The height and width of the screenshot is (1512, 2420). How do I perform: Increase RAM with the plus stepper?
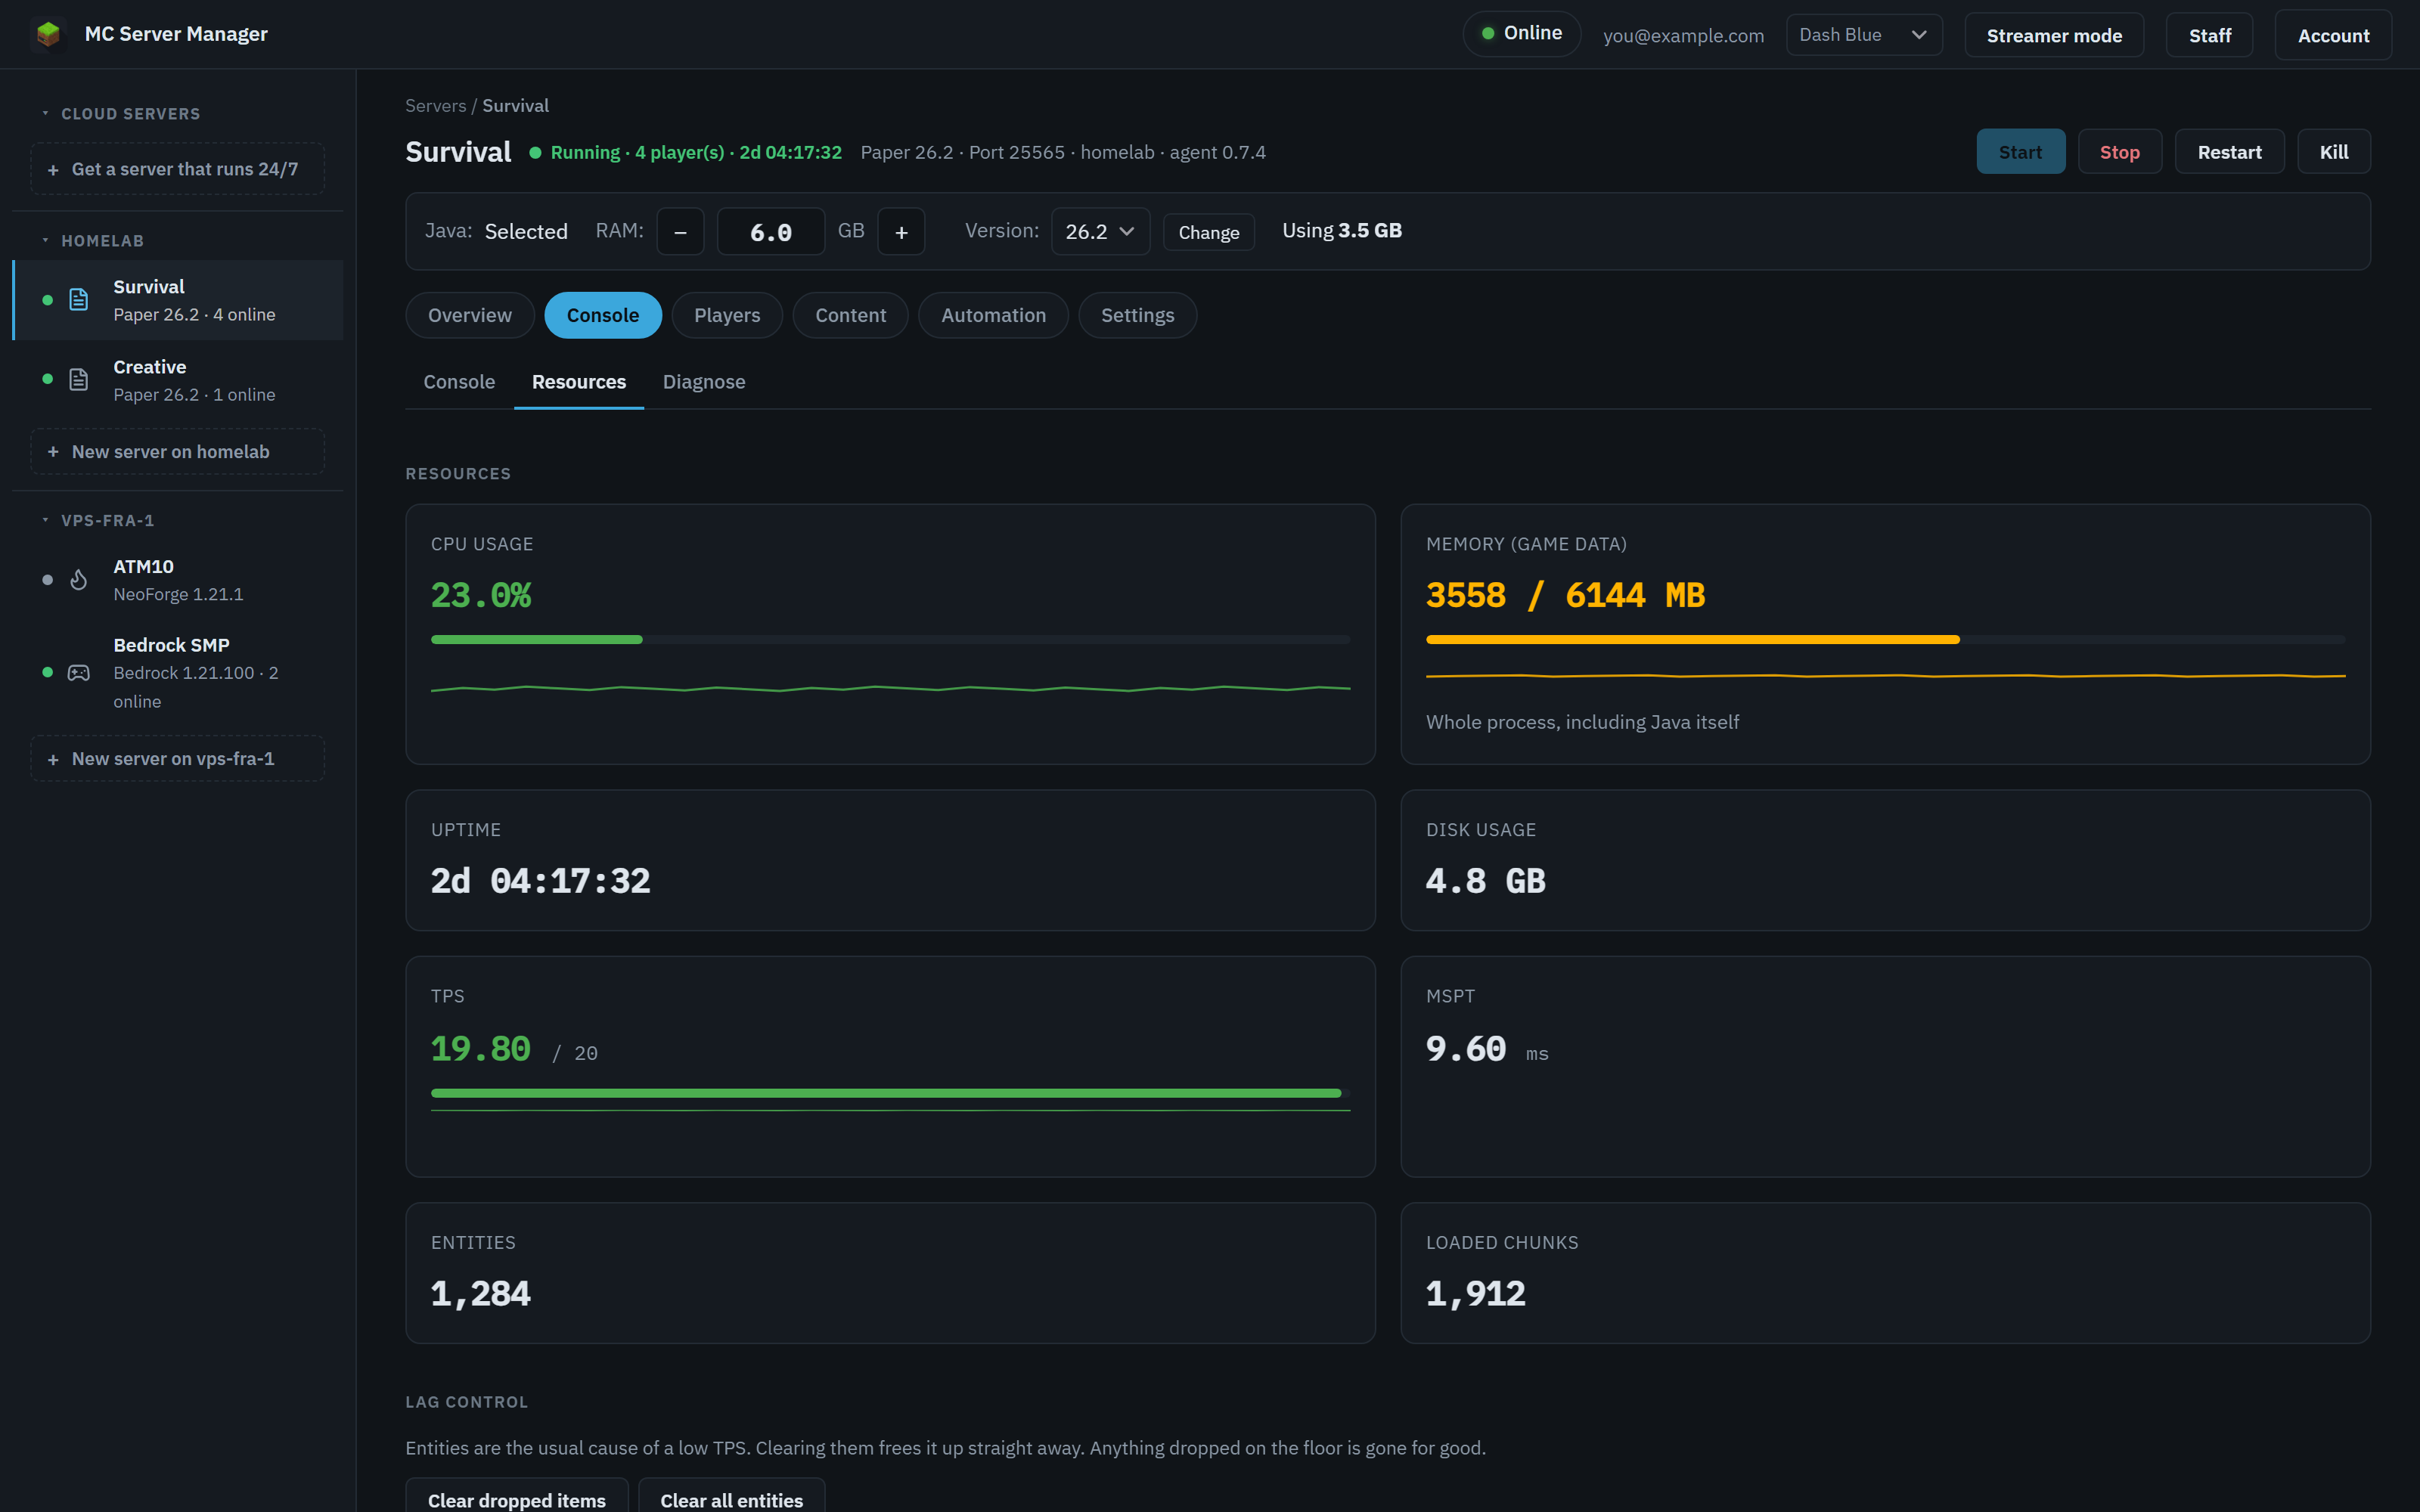(x=901, y=232)
